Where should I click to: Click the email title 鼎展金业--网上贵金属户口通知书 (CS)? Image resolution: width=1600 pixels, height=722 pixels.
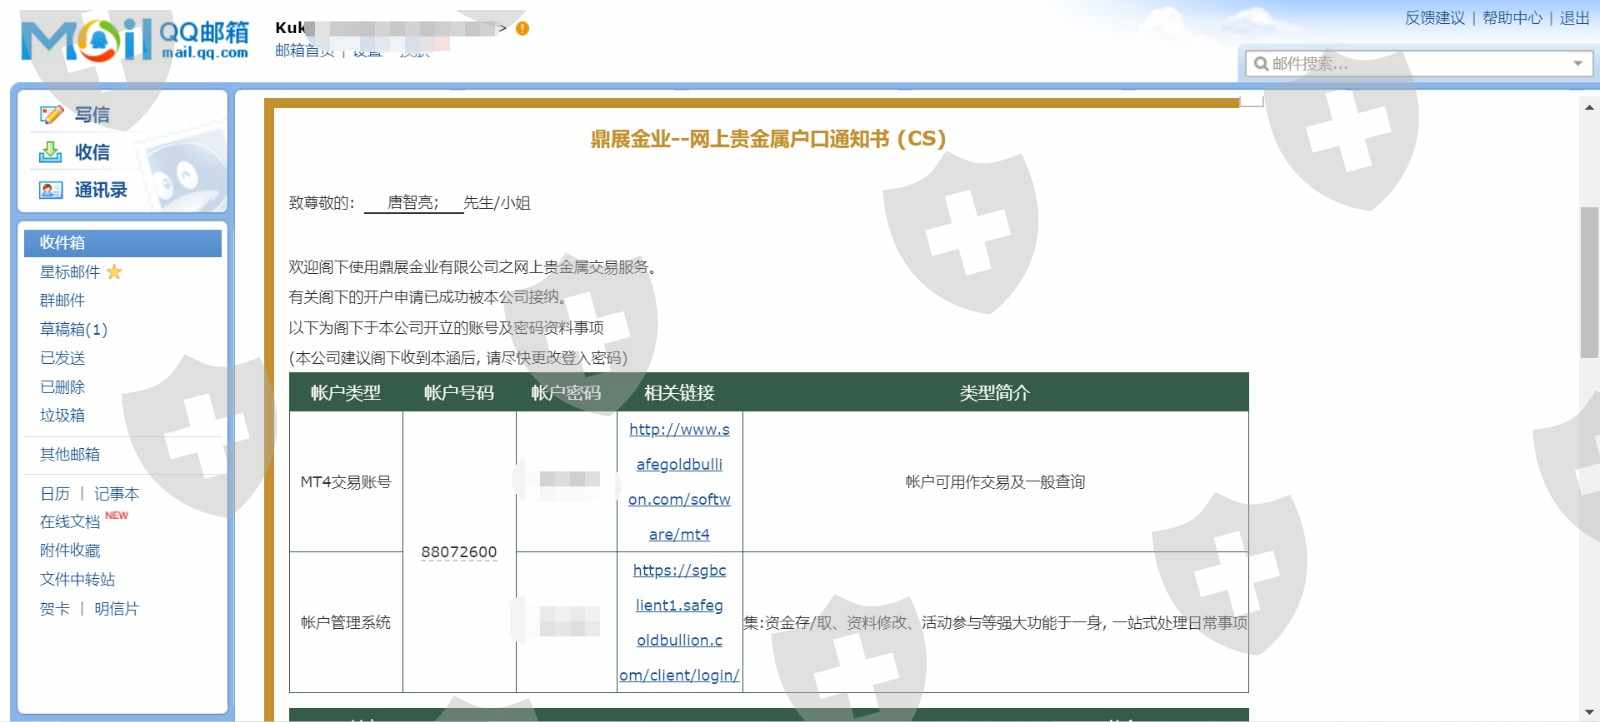[768, 139]
